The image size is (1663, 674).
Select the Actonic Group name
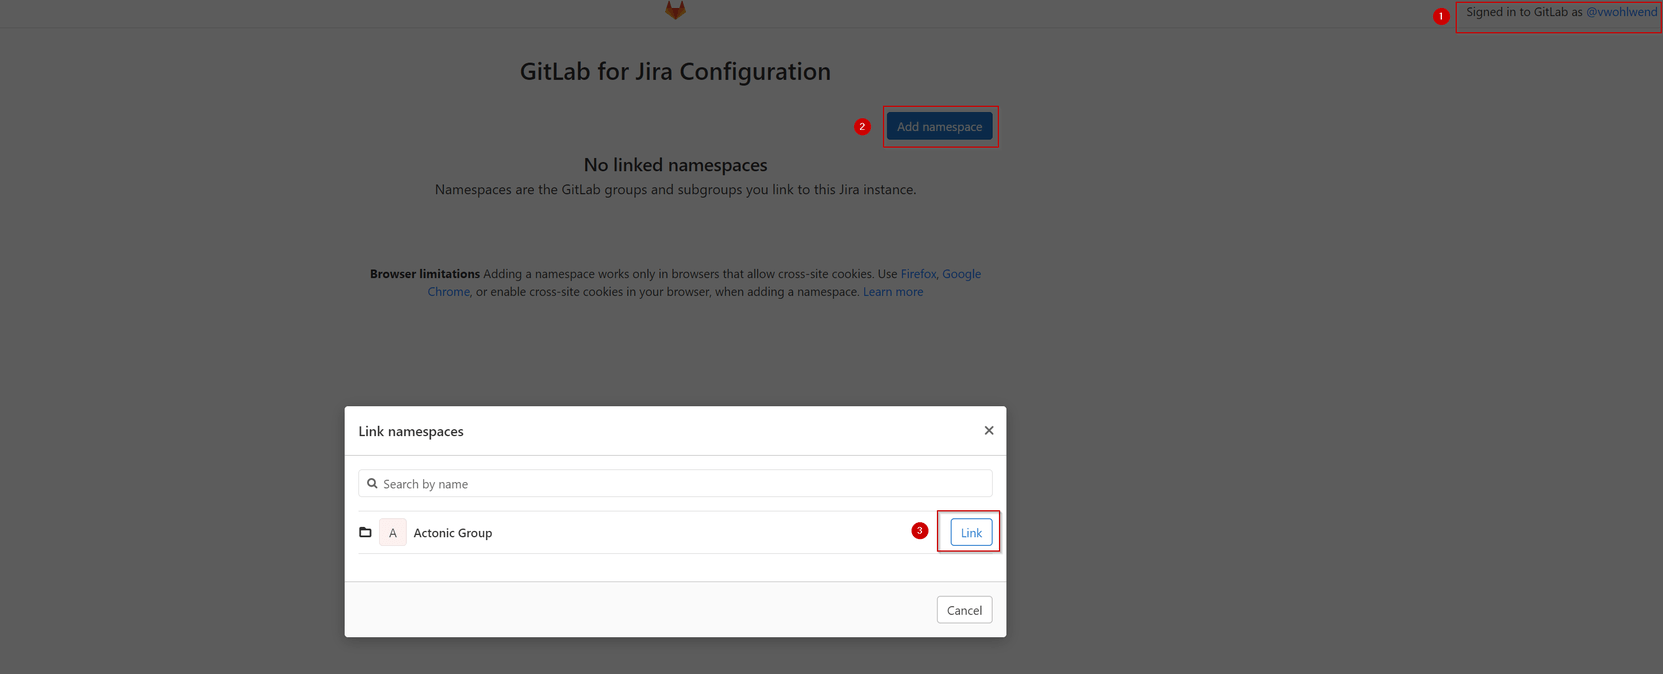point(452,532)
